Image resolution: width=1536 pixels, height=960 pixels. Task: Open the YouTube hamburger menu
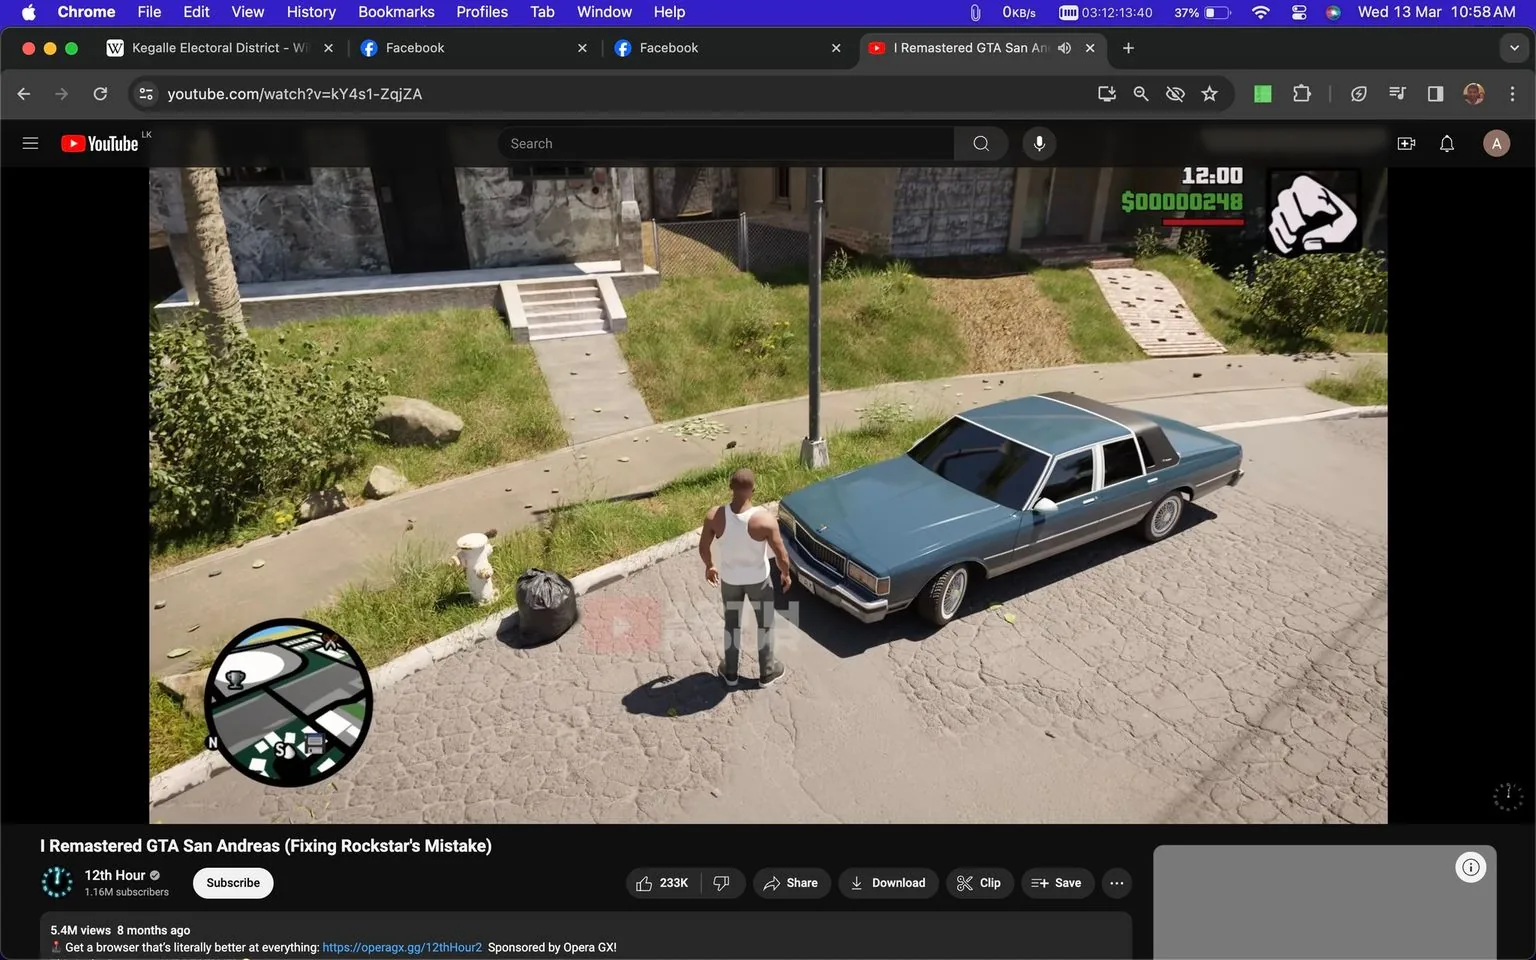tap(30, 143)
